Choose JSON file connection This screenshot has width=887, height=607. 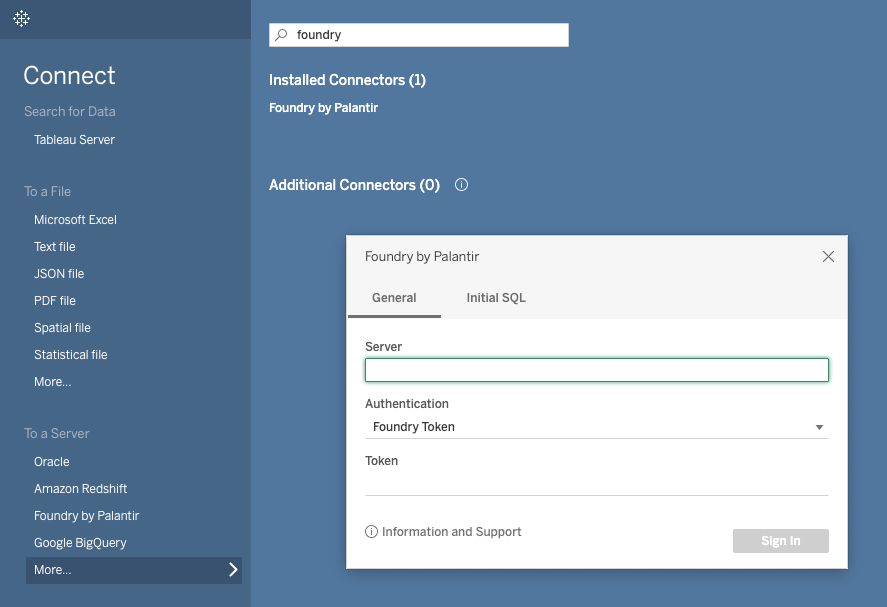tap(59, 274)
